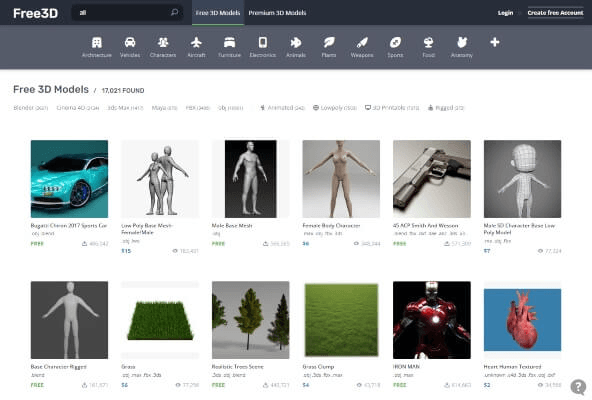
Task: Click view count eye icon under Grass Clump
Action: pyautogui.click(x=359, y=385)
